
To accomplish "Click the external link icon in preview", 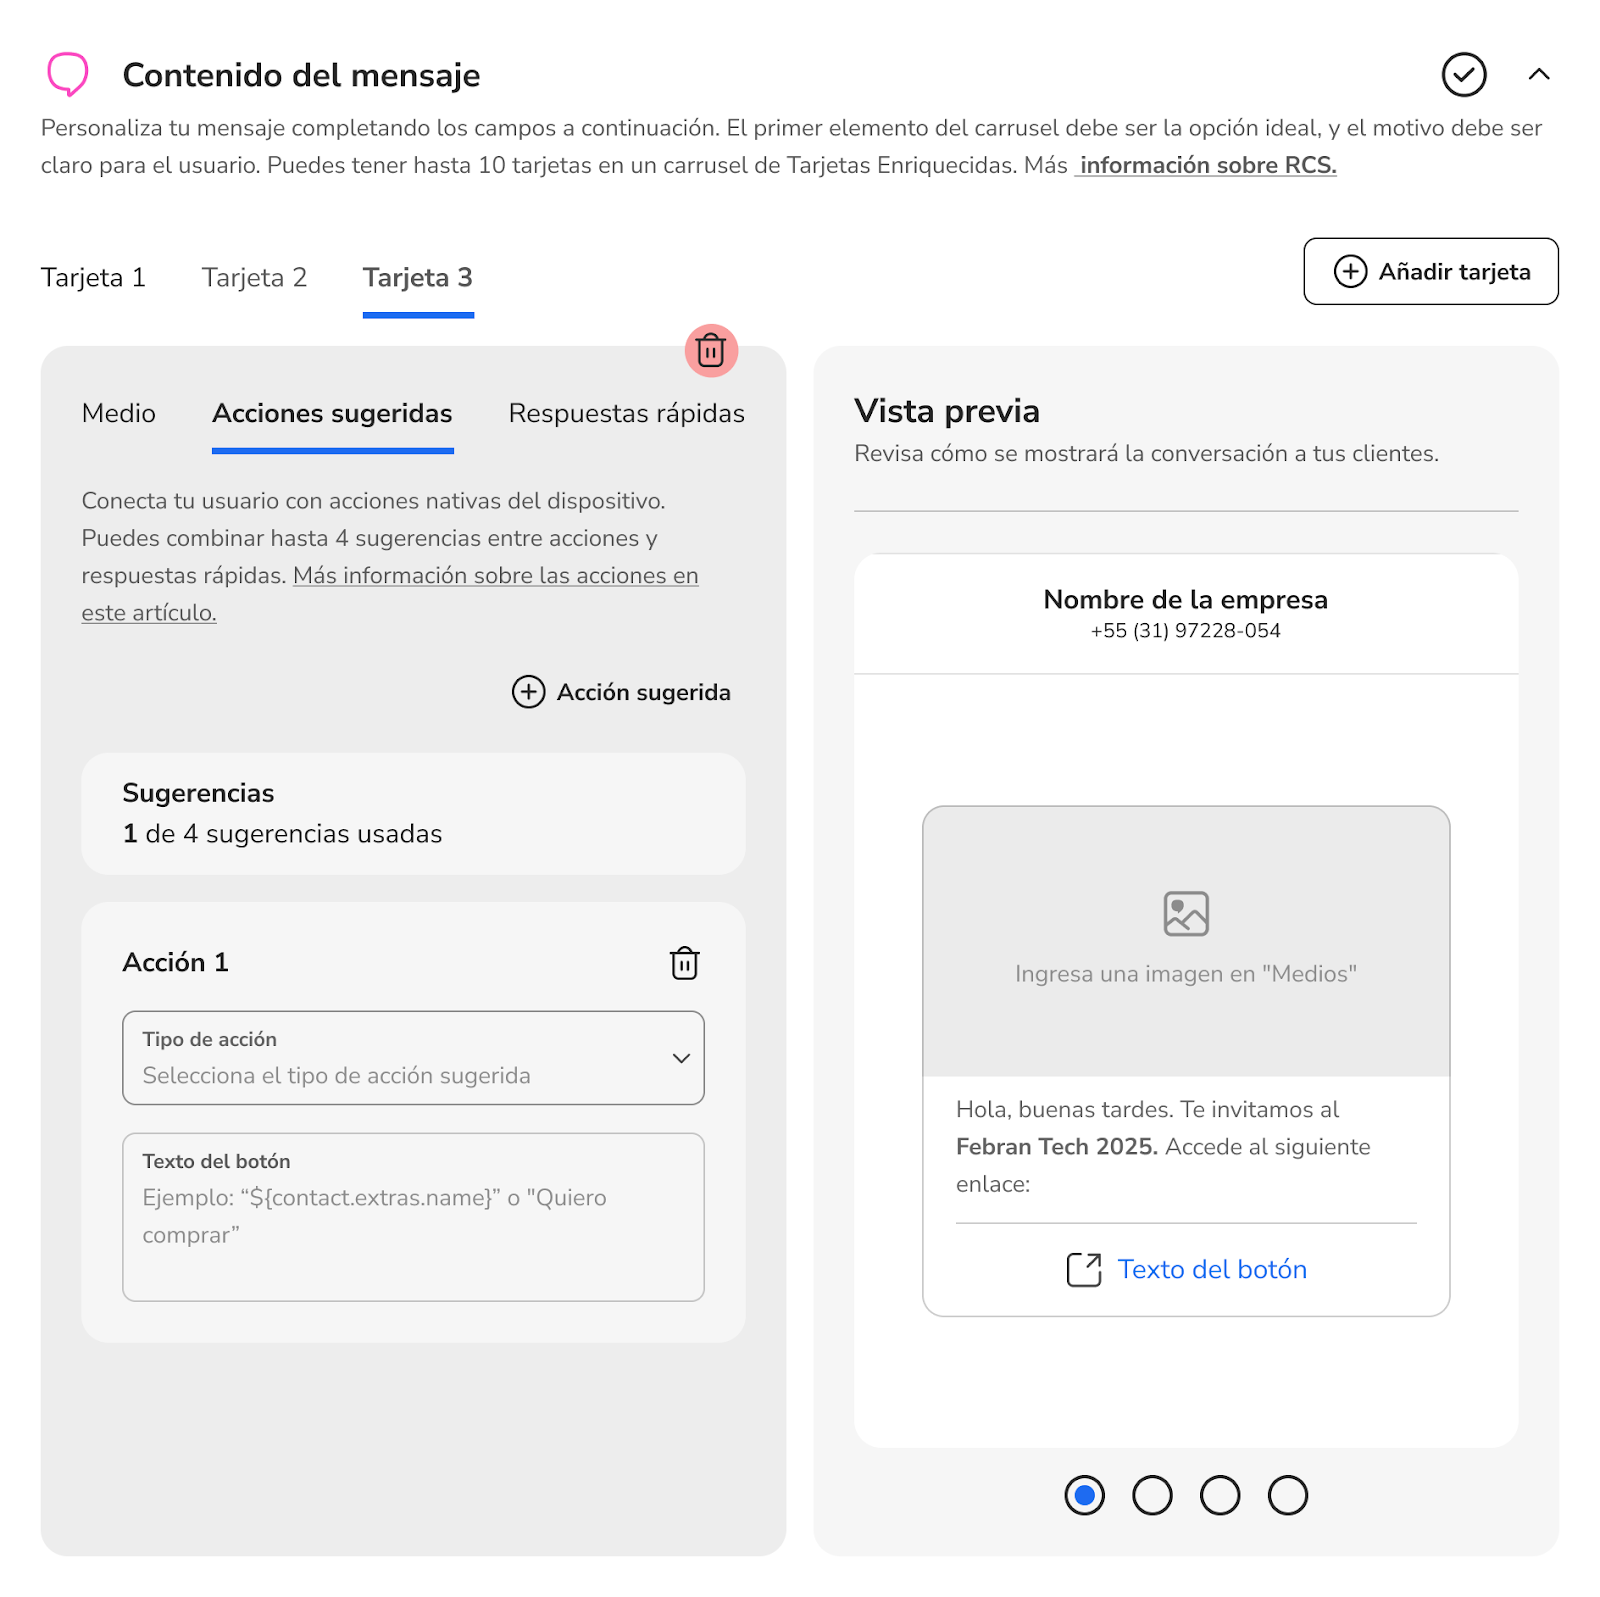I will tap(1084, 1270).
